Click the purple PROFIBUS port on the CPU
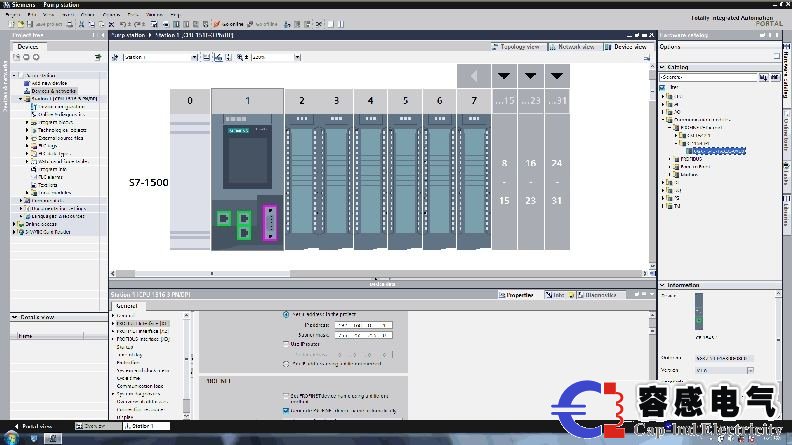The width and height of the screenshot is (792, 445). [270, 223]
